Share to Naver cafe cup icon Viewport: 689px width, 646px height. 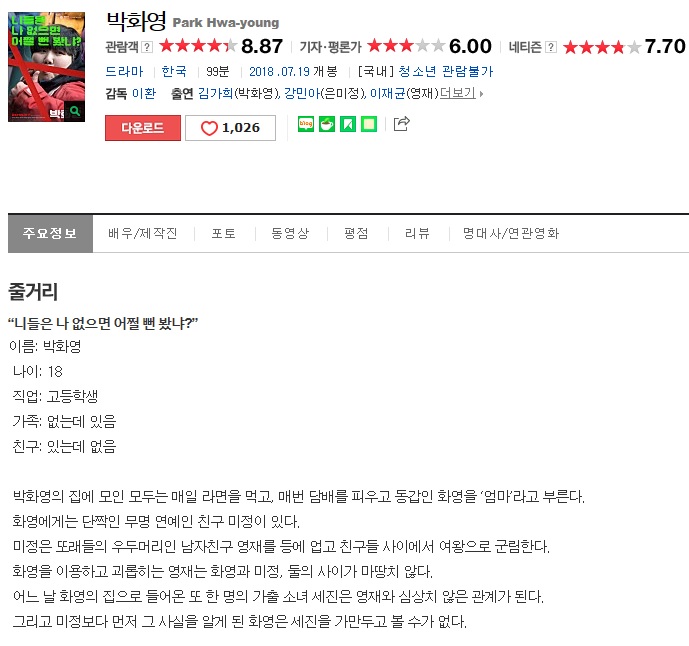click(x=326, y=124)
